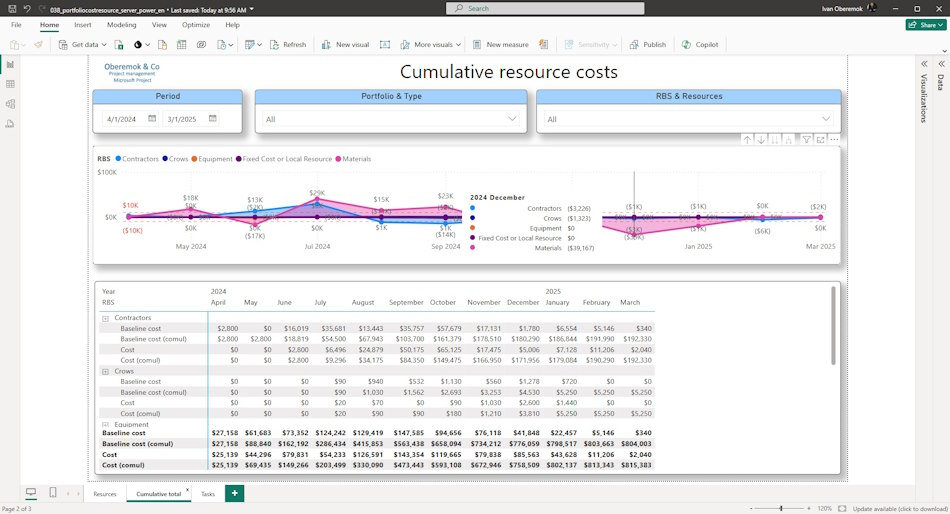Switch to desktop layout icon
950x514 pixels.
pyautogui.click(x=31, y=493)
